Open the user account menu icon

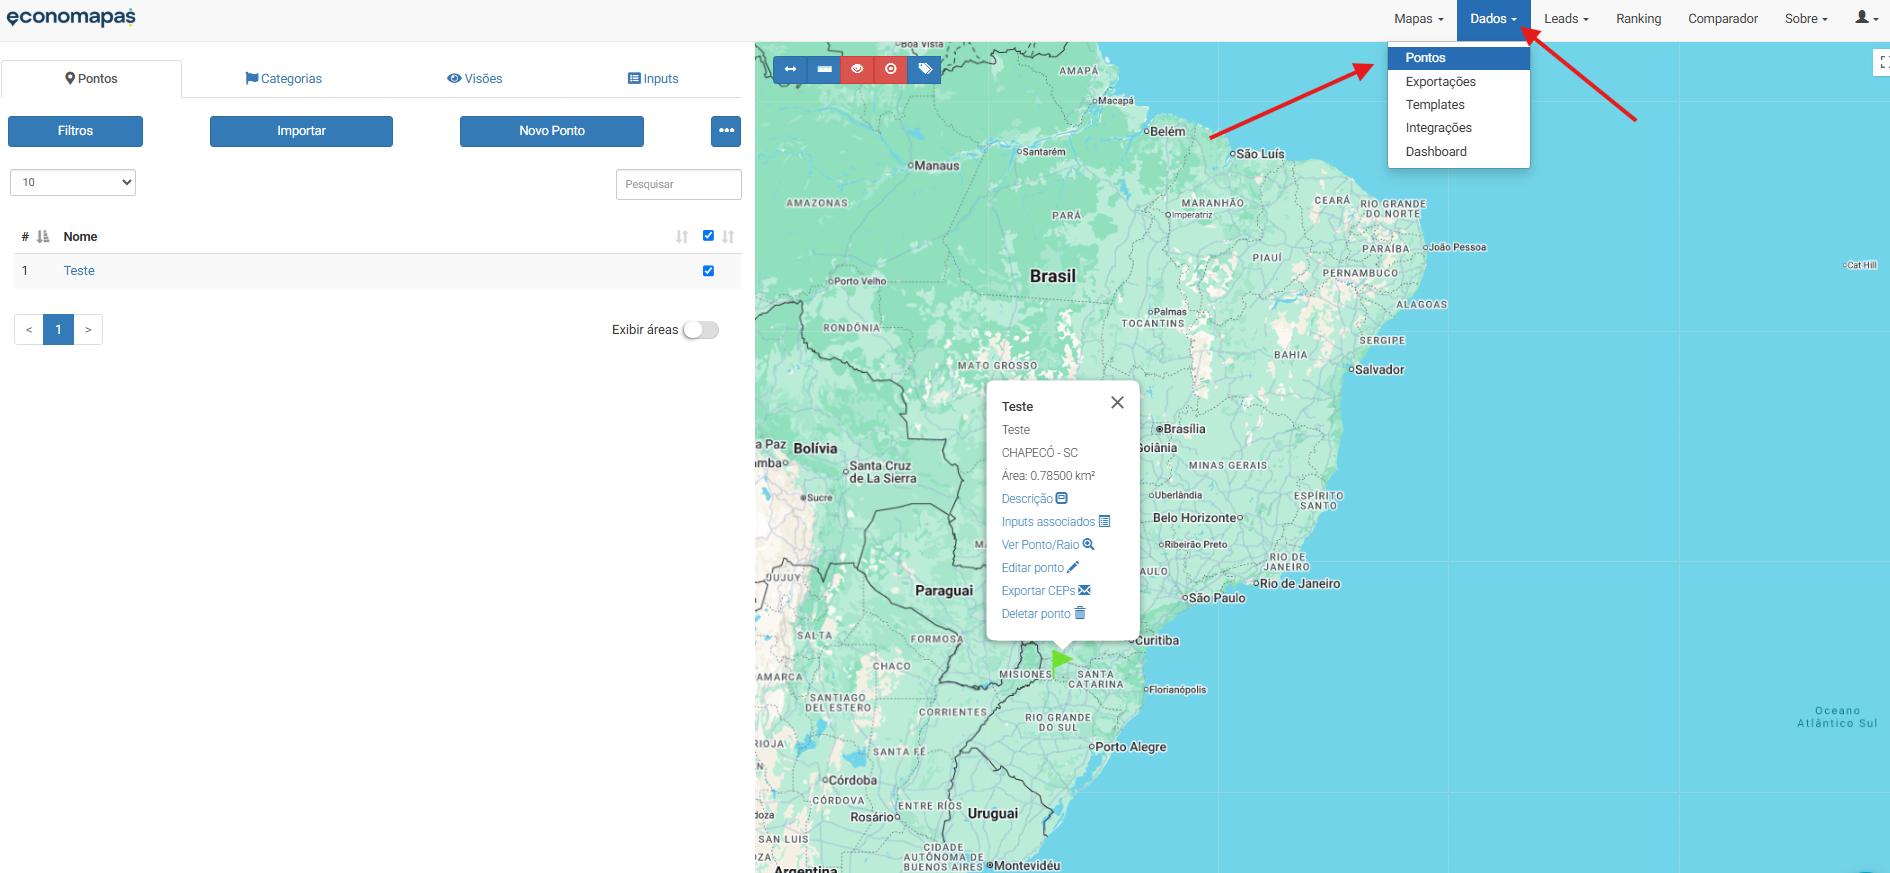click(x=1866, y=18)
